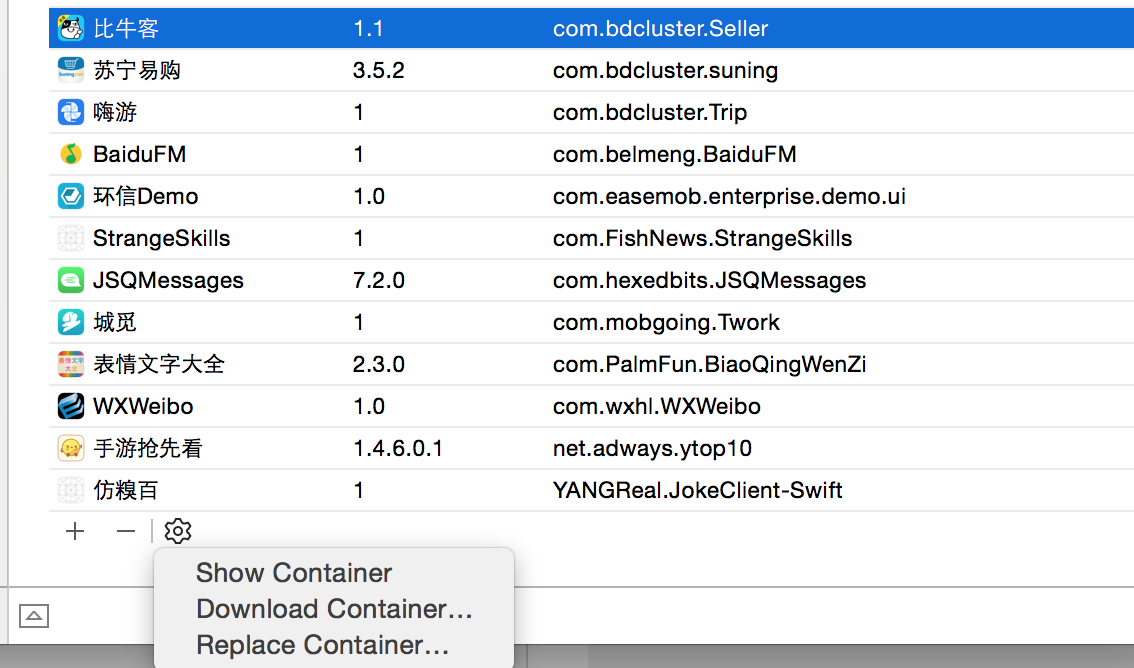Select the 环信Demo app name
Image resolution: width=1134 pixels, height=668 pixels.
(x=145, y=196)
